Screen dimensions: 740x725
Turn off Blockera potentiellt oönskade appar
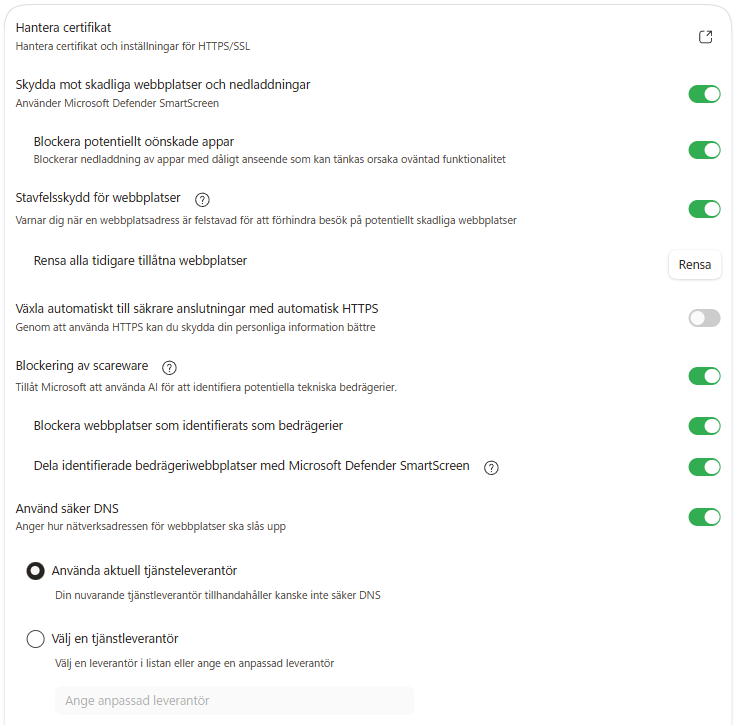[704, 150]
